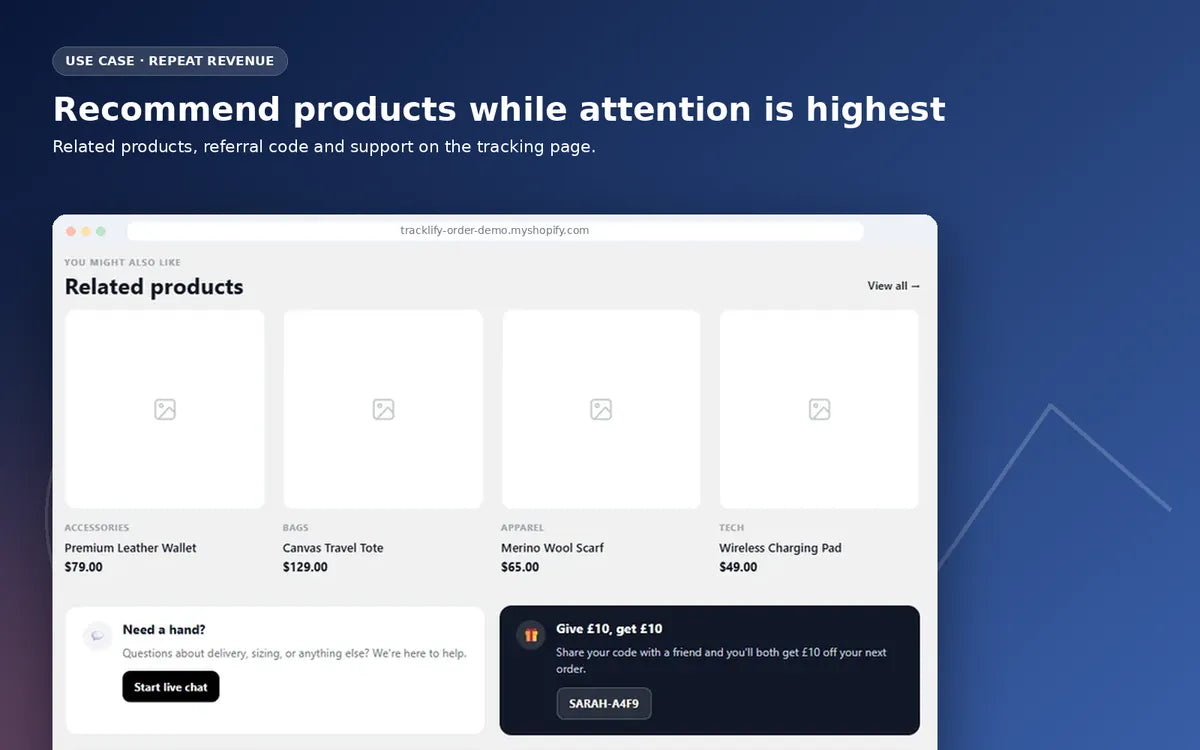
Task: Click the APPAREL category label
Action: [522, 528]
